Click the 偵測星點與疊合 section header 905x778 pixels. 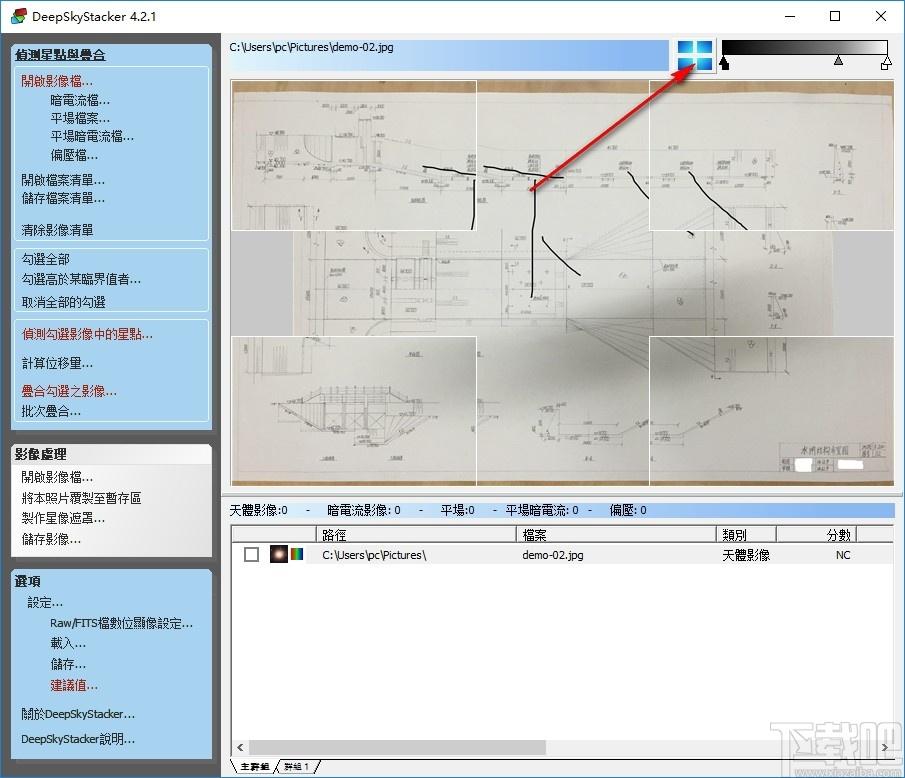coord(60,55)
